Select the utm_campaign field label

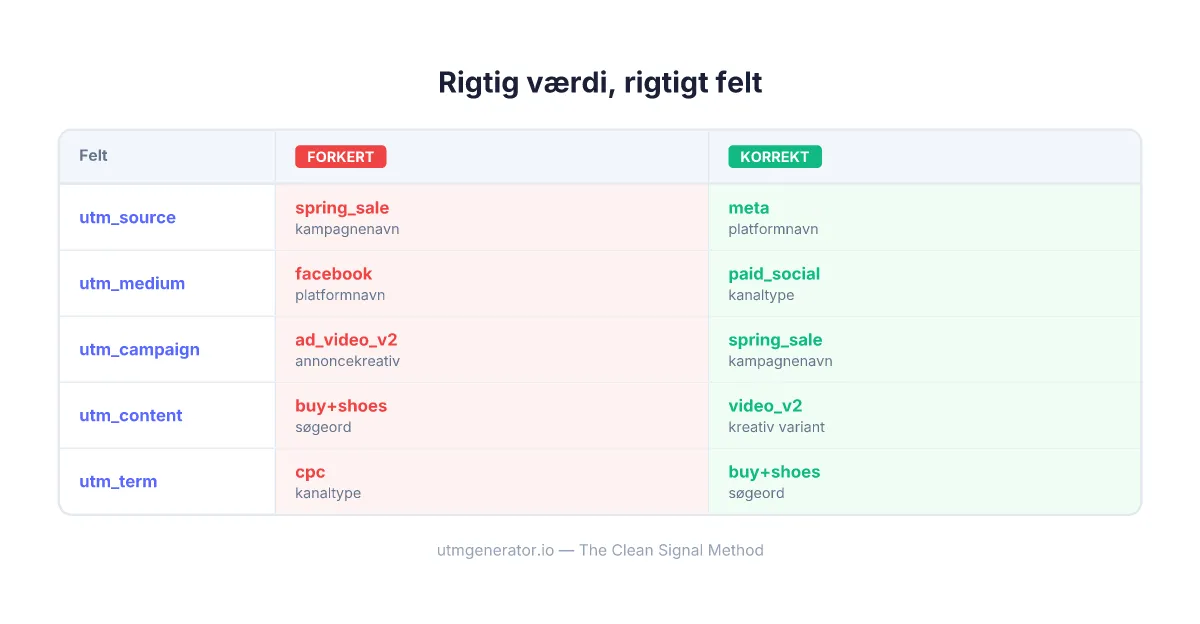click(139, 350)
